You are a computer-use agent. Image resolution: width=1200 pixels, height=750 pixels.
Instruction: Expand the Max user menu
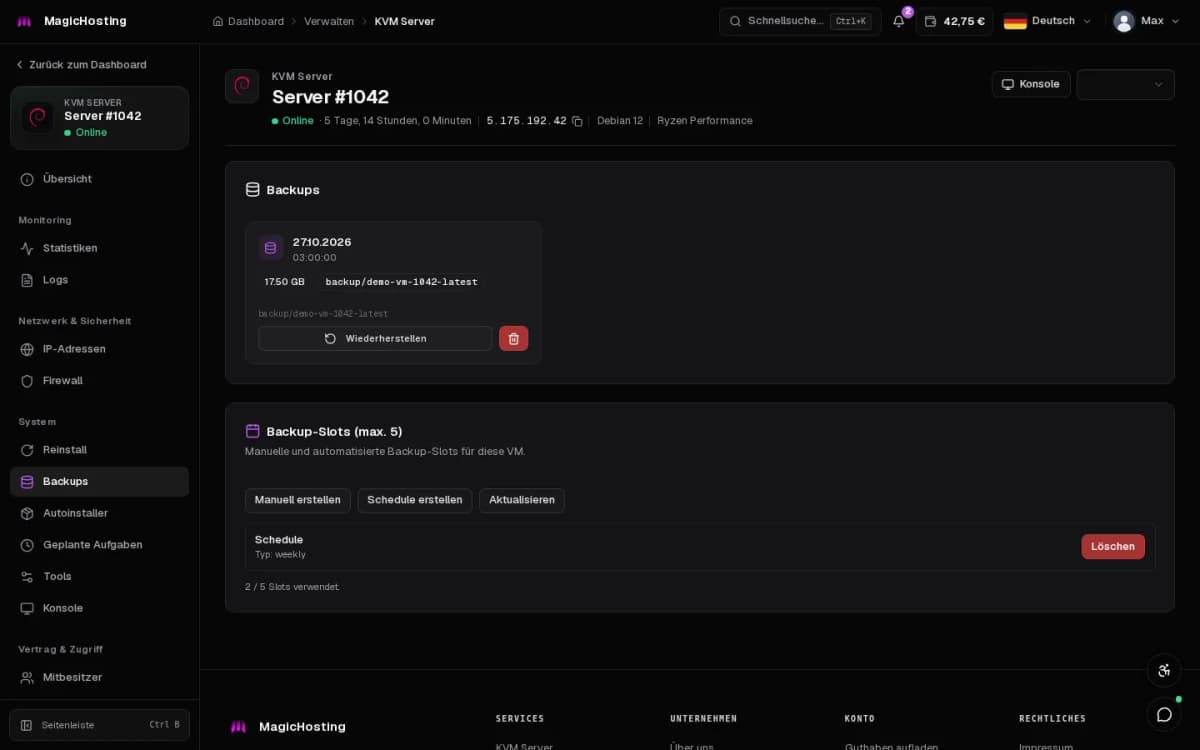1145,21
